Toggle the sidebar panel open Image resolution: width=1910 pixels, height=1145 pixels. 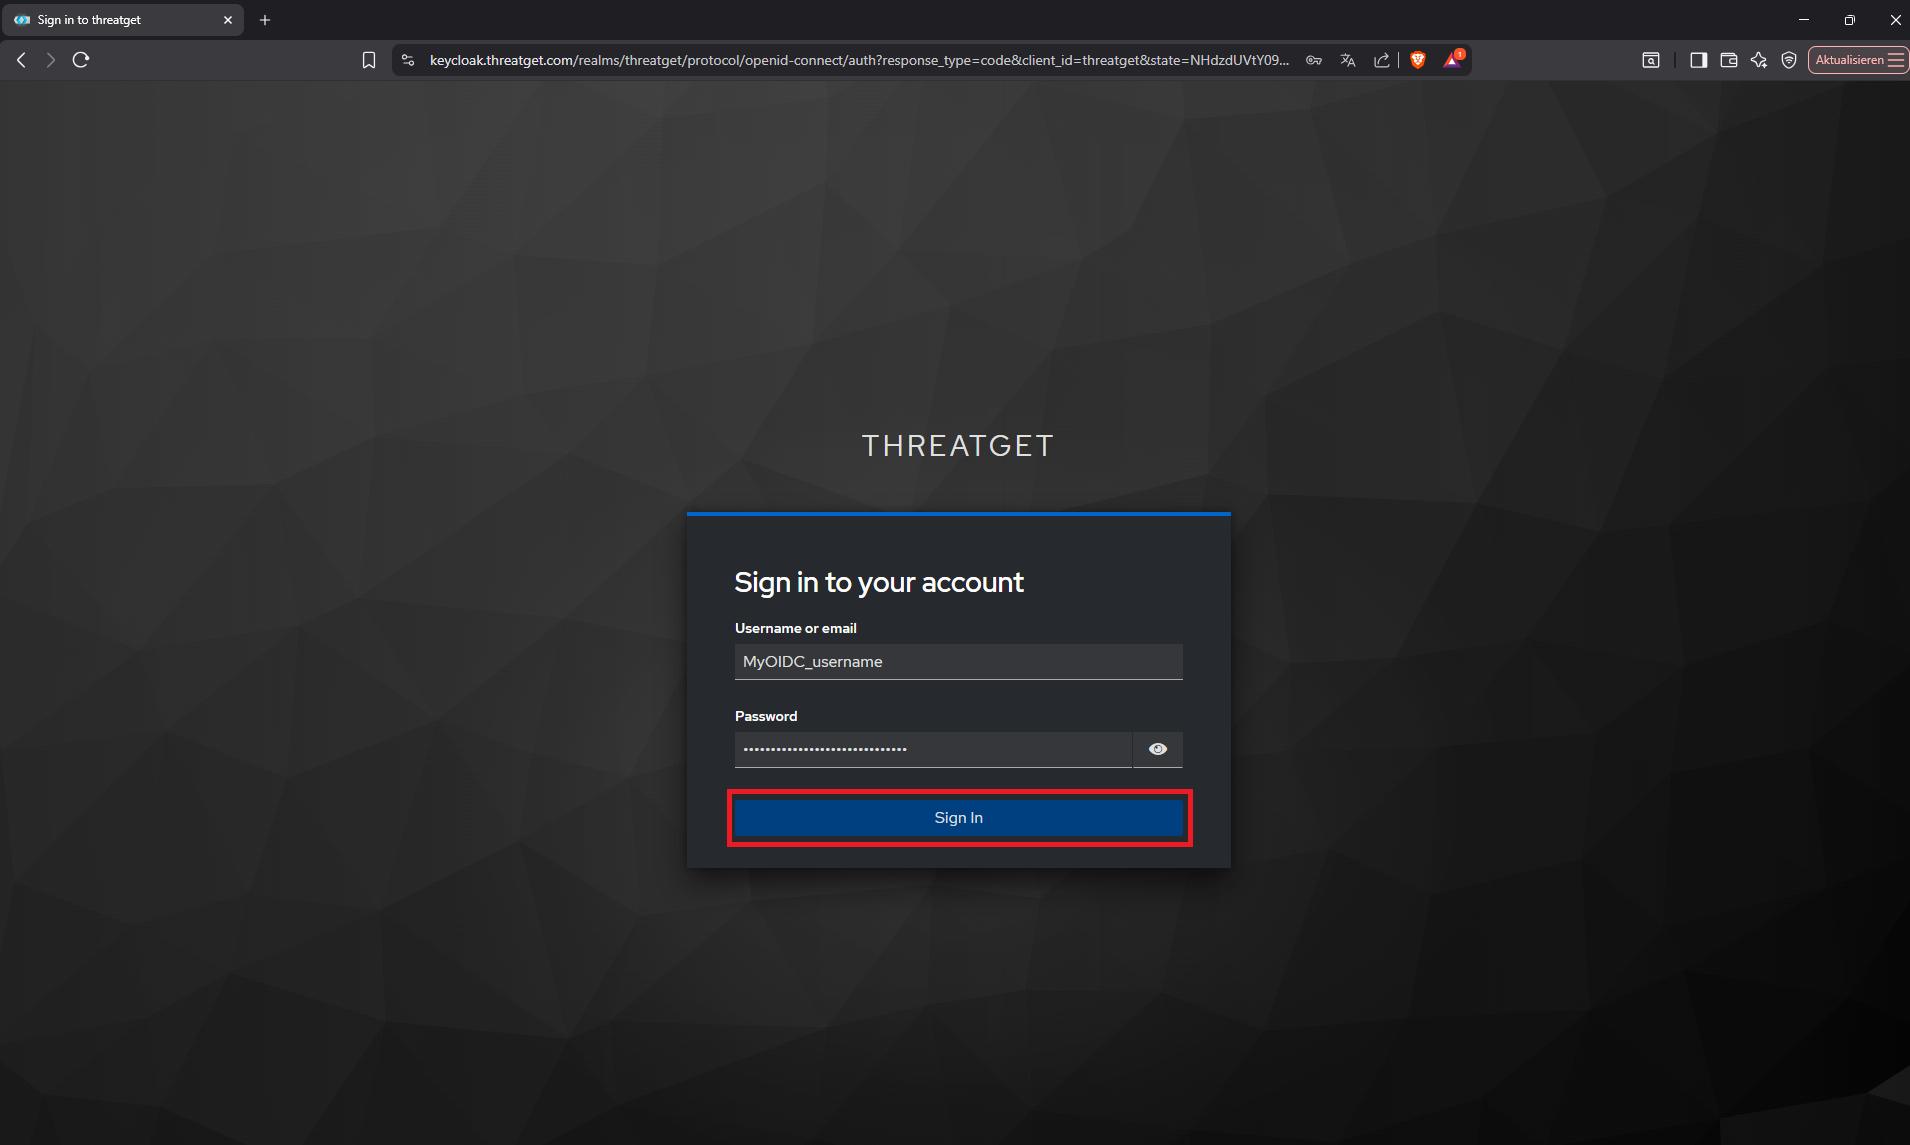pyautogui.click(x=1697, y=60)
